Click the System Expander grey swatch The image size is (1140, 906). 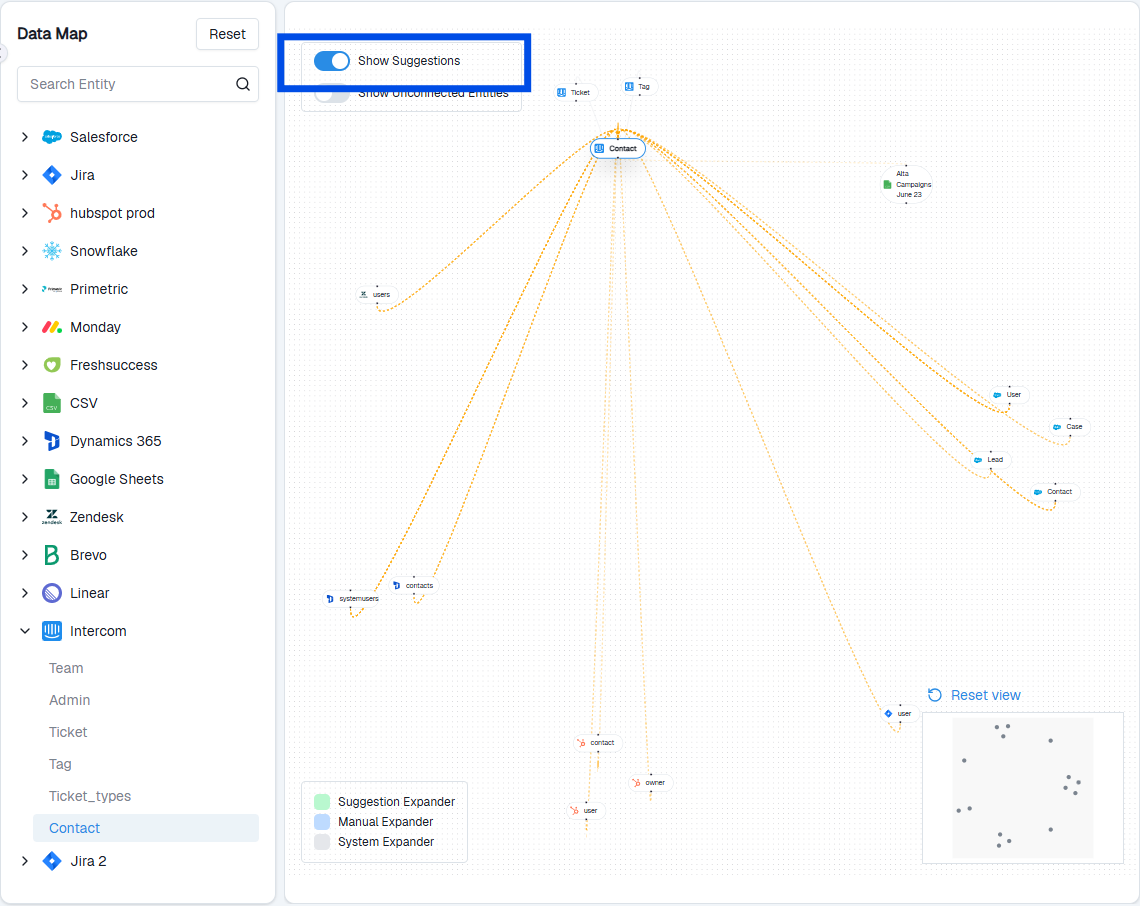(322, 842)
